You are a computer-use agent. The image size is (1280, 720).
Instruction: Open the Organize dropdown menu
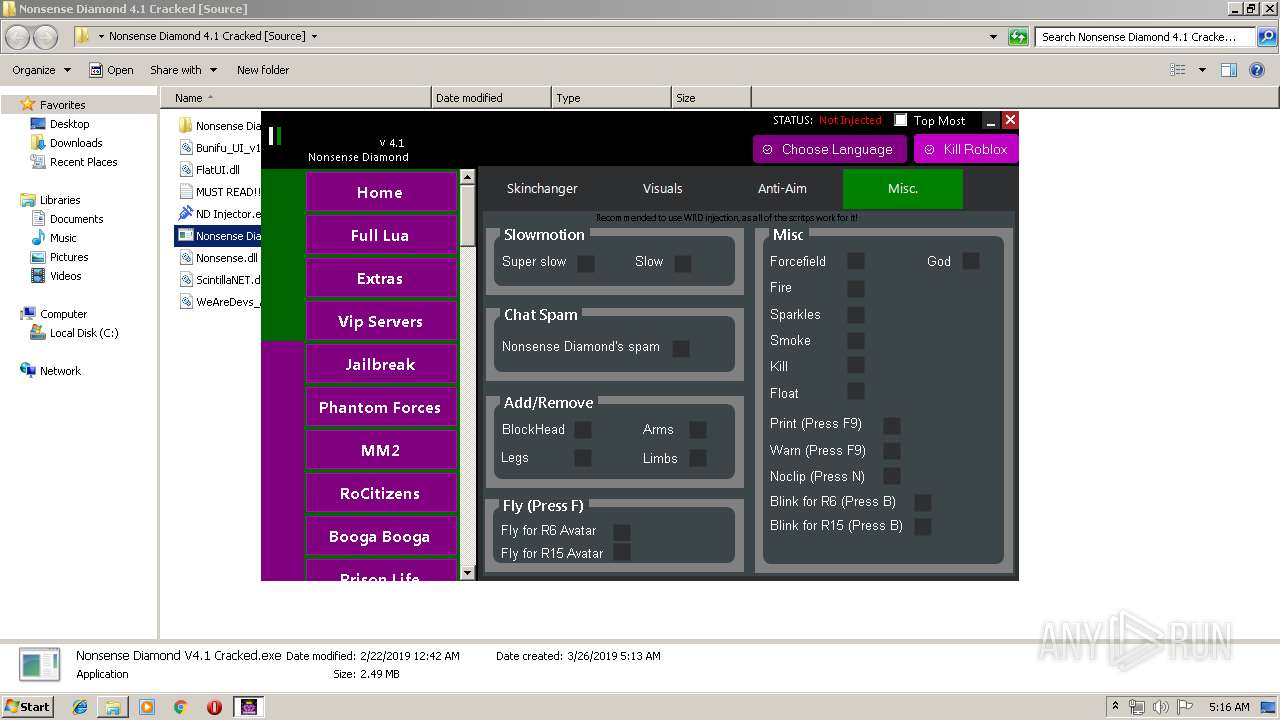click(x=42, y=70)
